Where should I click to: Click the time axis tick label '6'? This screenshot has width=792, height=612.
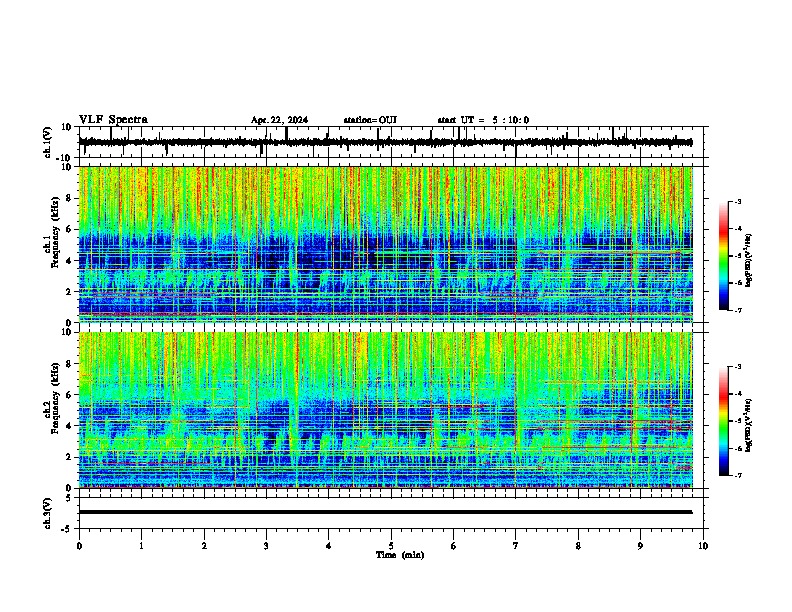tap(454, 546)
